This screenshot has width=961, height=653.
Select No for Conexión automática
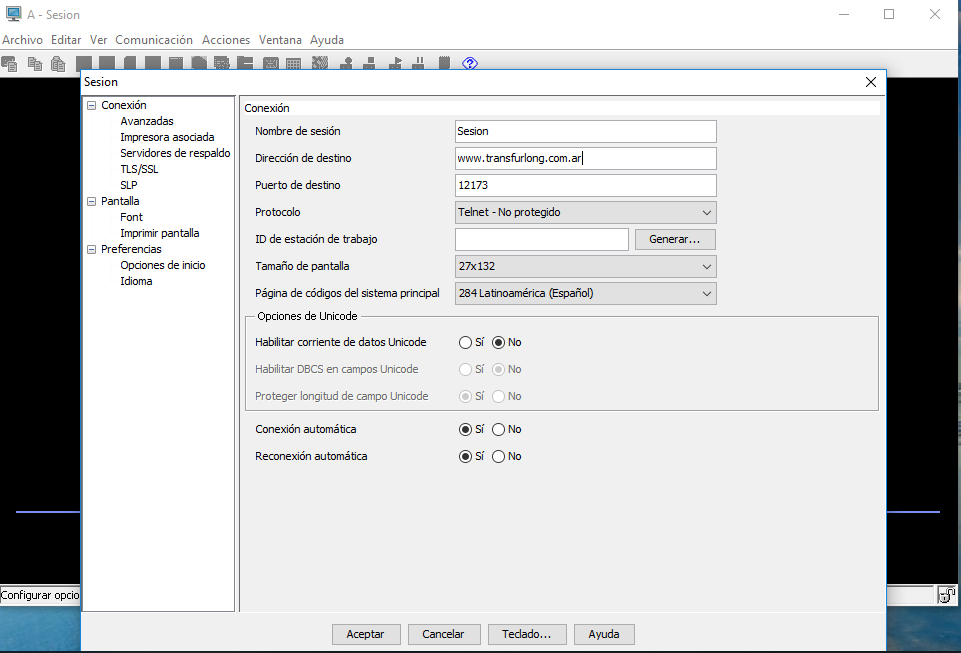pyautogui.click(x=498, y=429)
